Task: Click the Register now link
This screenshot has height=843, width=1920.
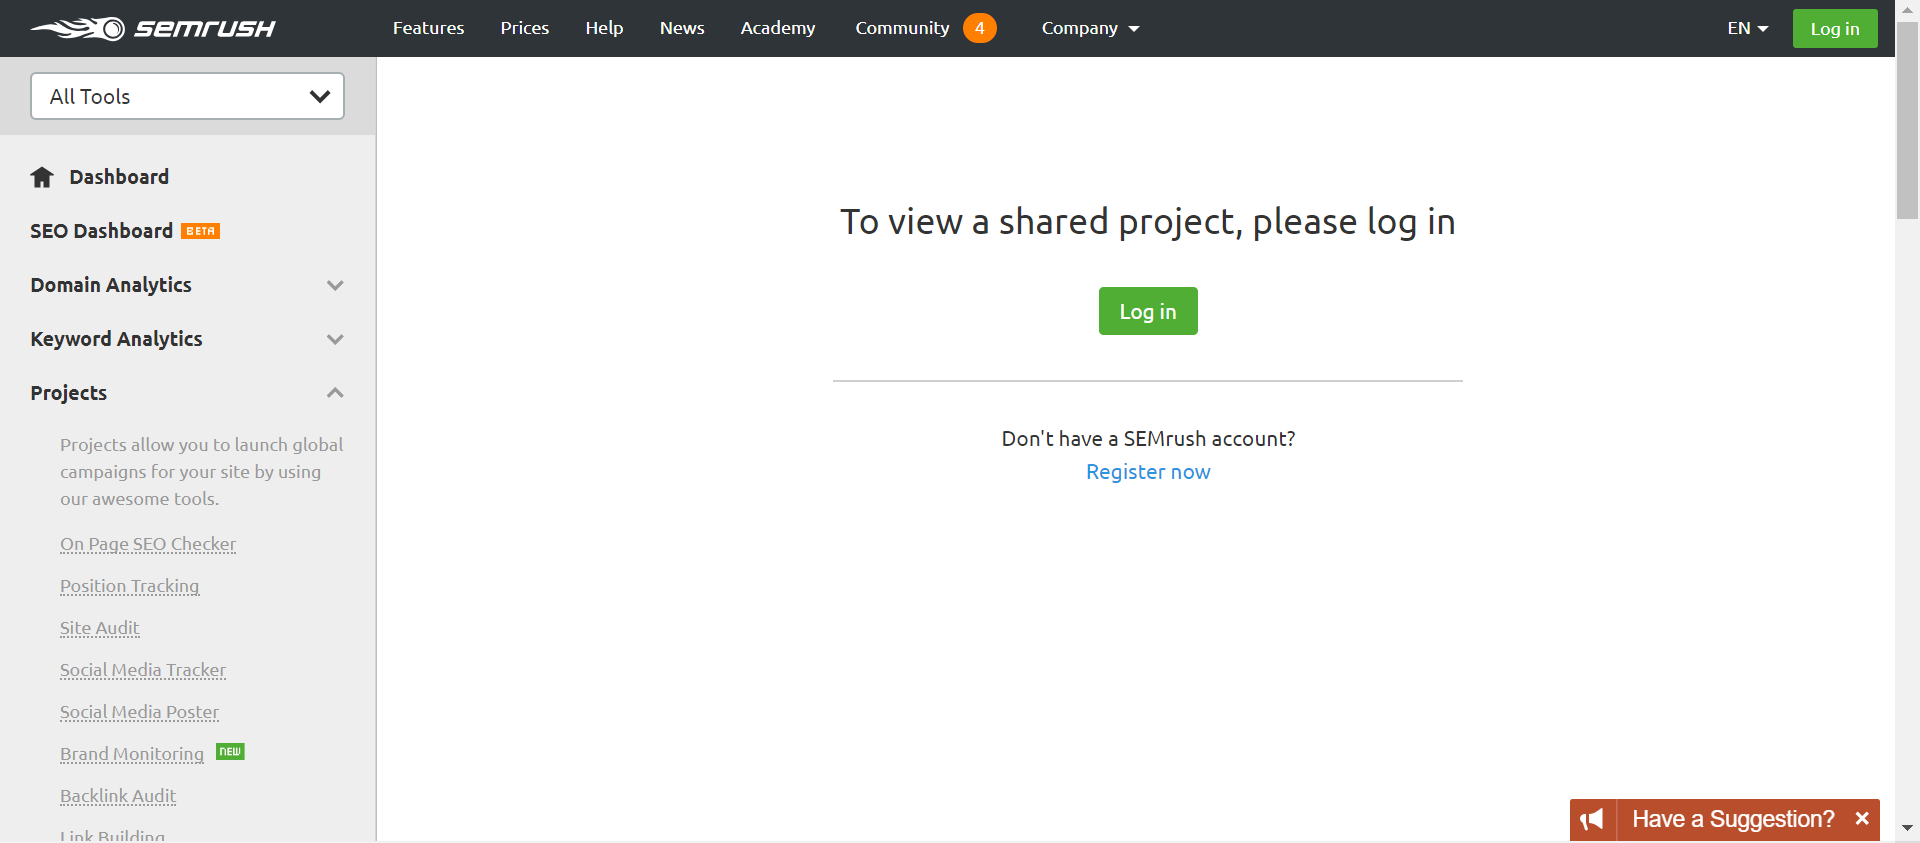Action: point(1148,472)
